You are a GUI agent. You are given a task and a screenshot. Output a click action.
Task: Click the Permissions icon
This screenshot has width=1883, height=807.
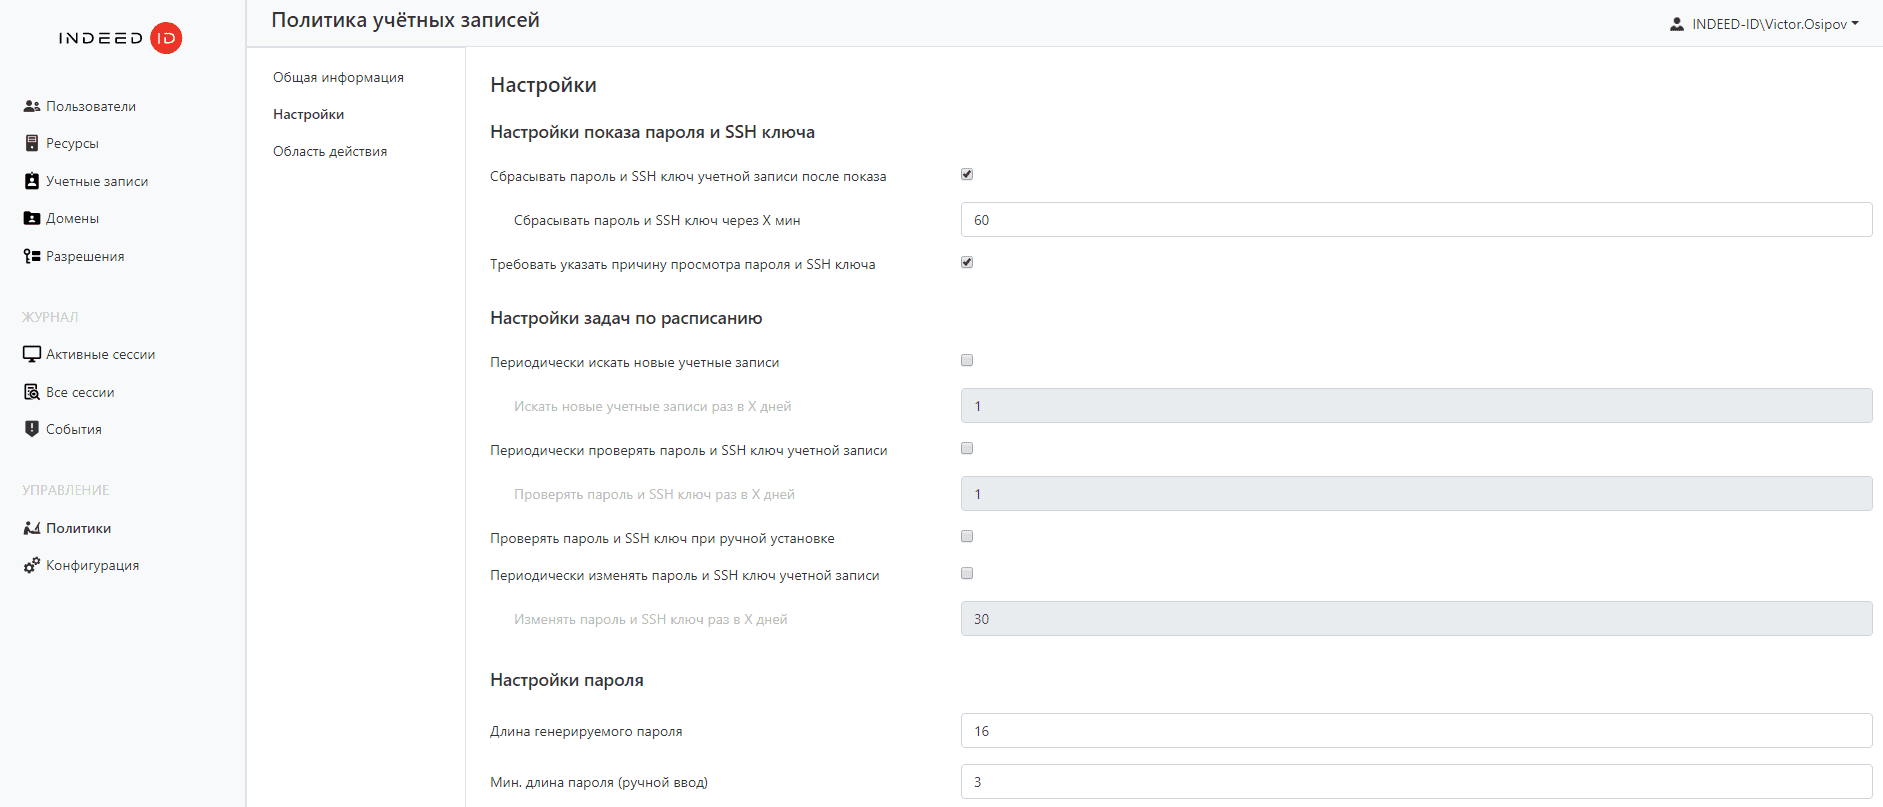(x=32, y=256)
